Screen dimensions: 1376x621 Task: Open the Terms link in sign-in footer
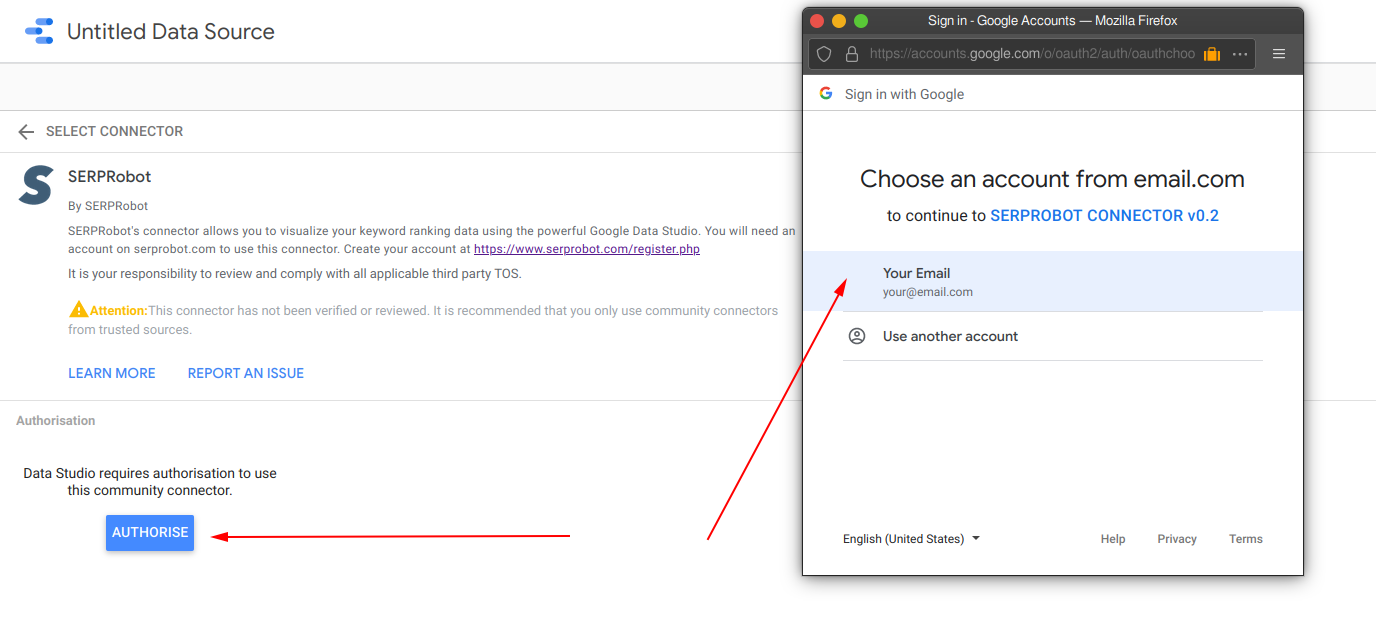click(x=1246, y=539)
